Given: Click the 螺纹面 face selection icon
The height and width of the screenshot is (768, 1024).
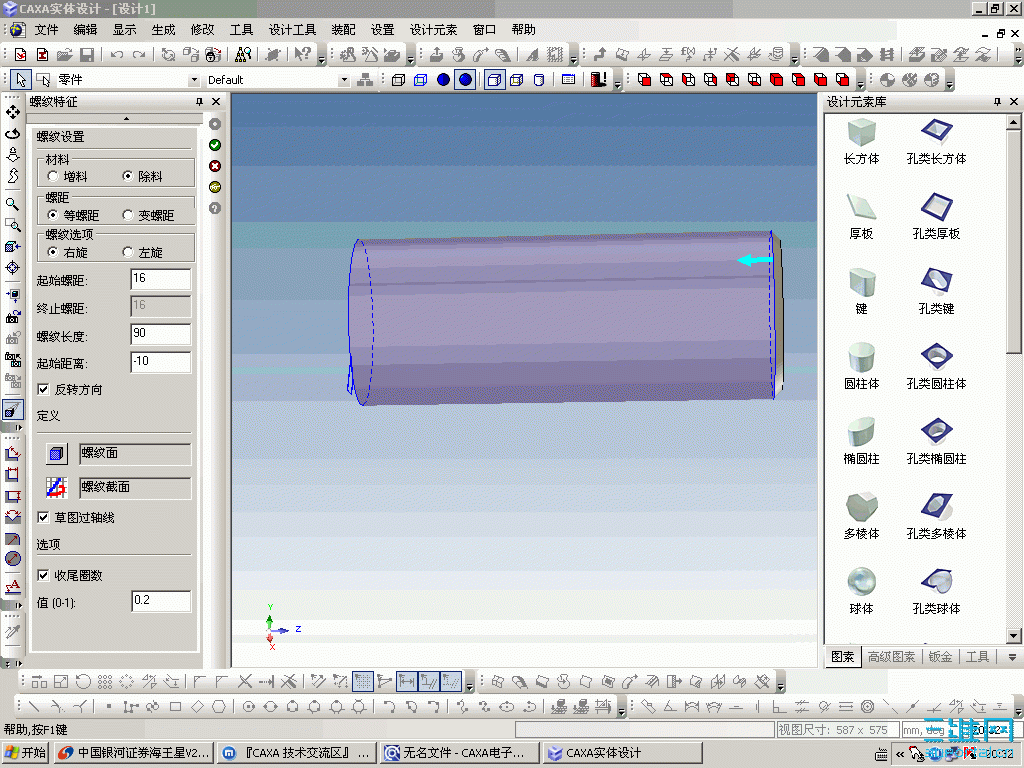Looking at the screenshot, I should pyautogui.click(x=57, y=453).
